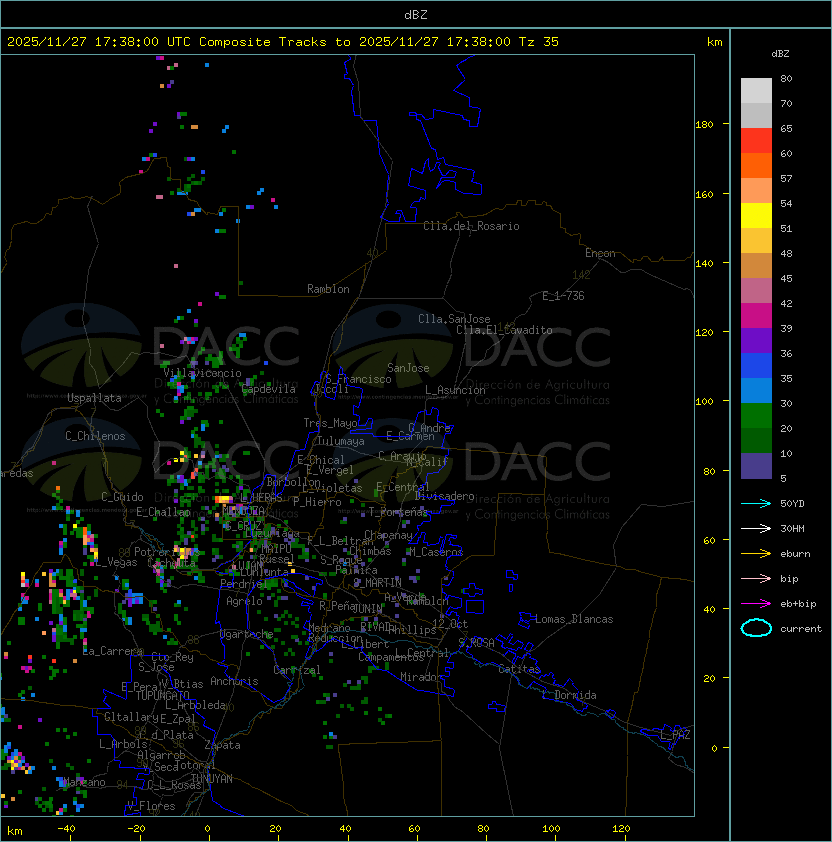The width and height of the screenshot is (832, 842).
Task: Click the 50YD legend label
Action: tap(792, 503)
